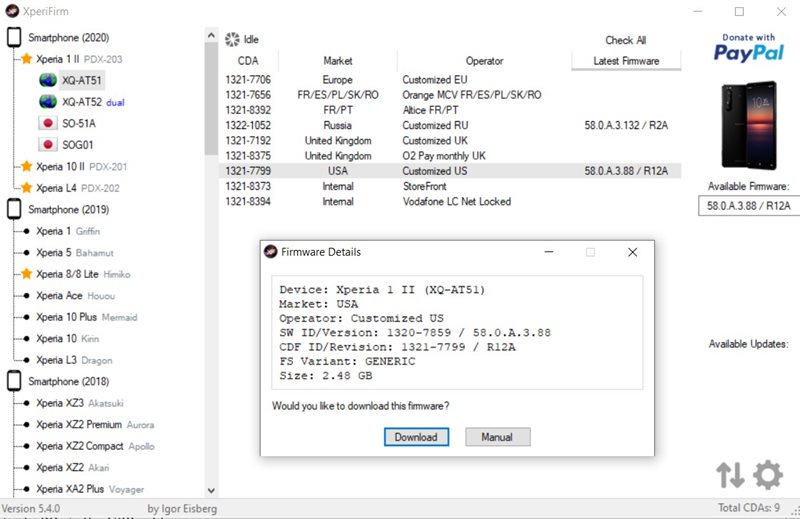800x519 pixels.
Task: Select the XQ-AT52 dual model
Action: (93, 102)
